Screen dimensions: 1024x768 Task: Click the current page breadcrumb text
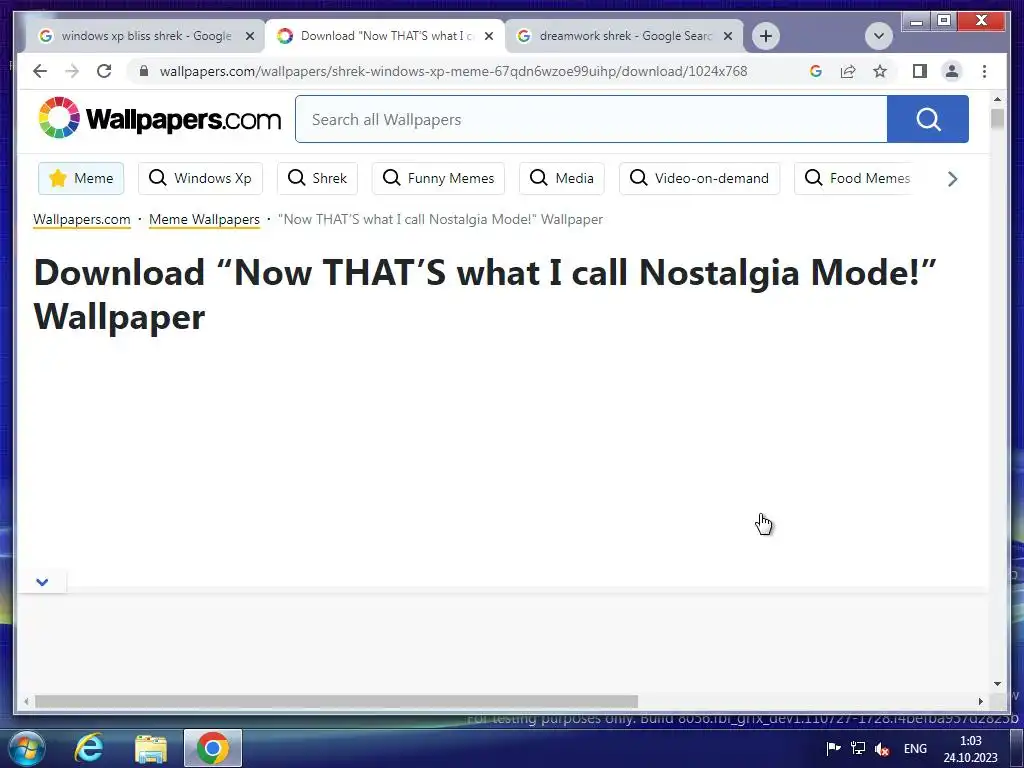tap(440, 219)
